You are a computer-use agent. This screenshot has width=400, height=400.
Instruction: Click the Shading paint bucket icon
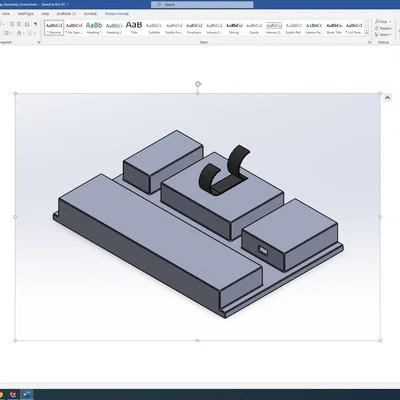pos(18,33)
